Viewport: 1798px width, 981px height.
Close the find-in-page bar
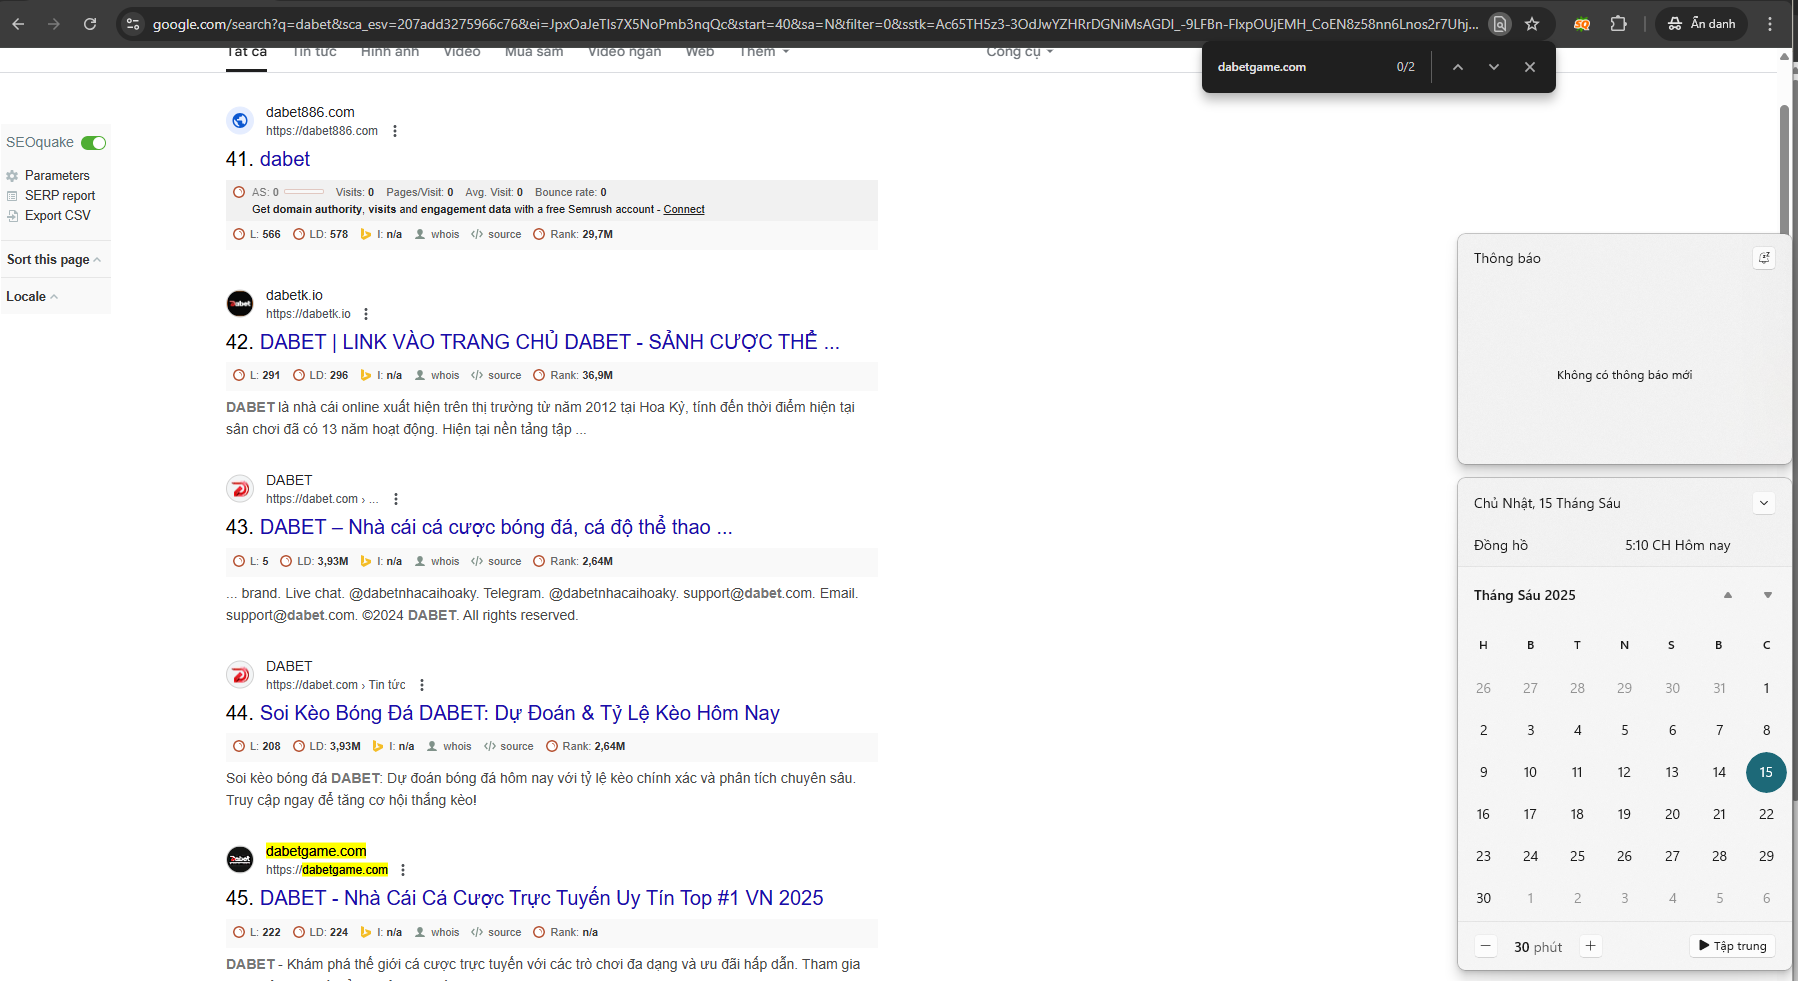point(1530,67)
